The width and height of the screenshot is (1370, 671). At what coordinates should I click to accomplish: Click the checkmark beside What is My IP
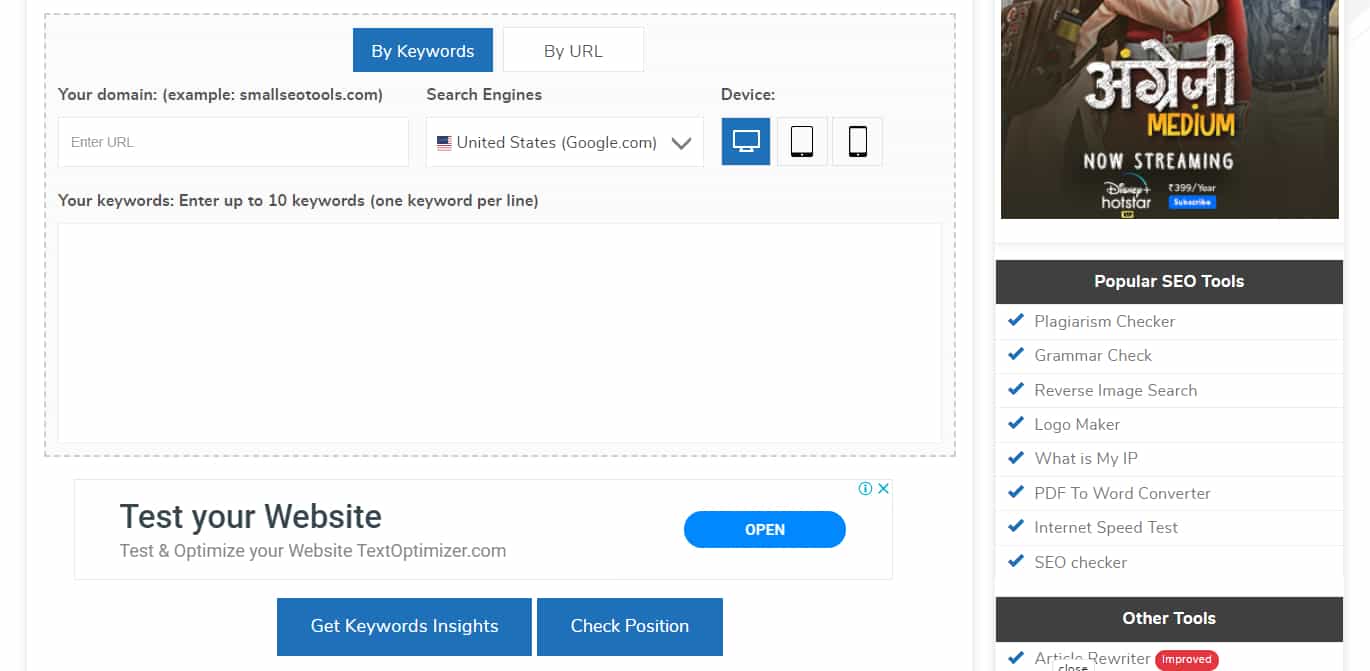(1016, 457)
